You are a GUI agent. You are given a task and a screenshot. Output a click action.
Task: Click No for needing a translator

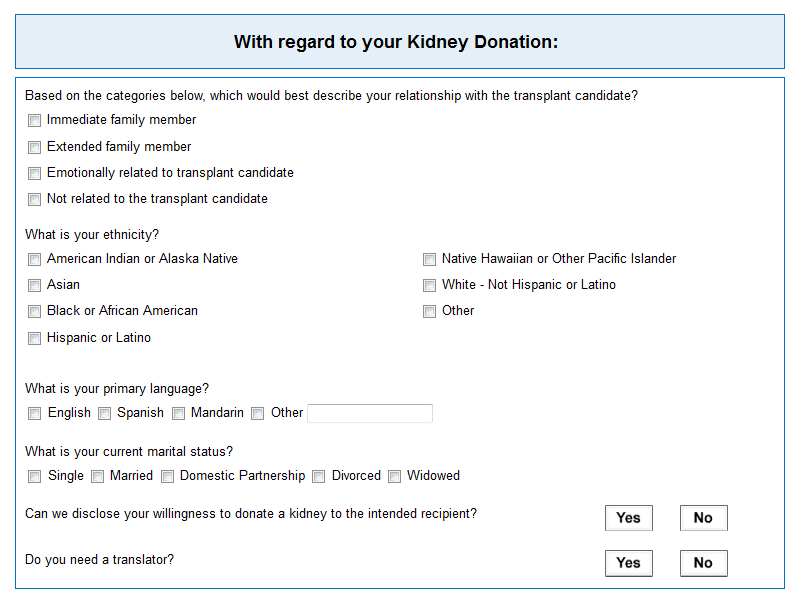pos(703,563)
